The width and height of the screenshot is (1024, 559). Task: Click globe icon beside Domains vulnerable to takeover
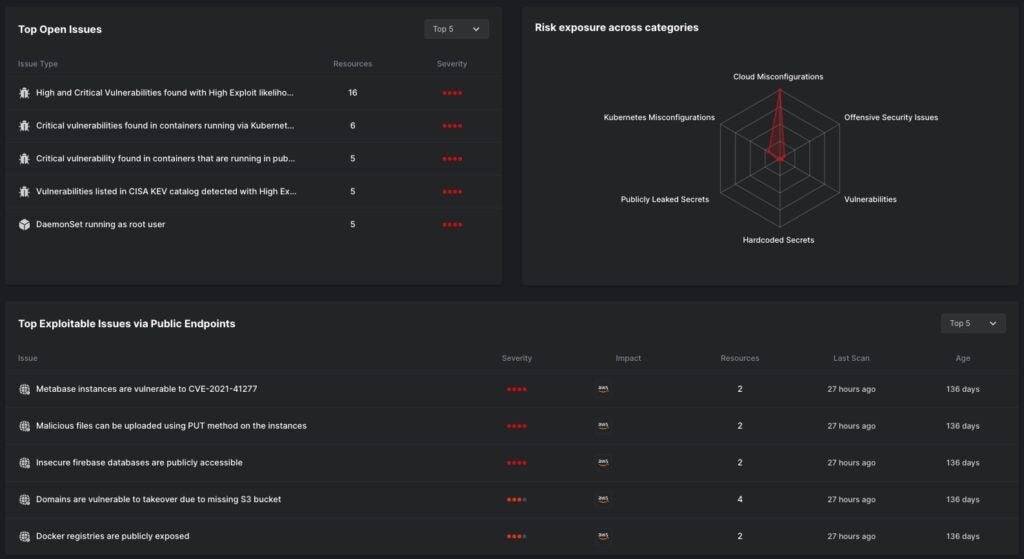25,500
